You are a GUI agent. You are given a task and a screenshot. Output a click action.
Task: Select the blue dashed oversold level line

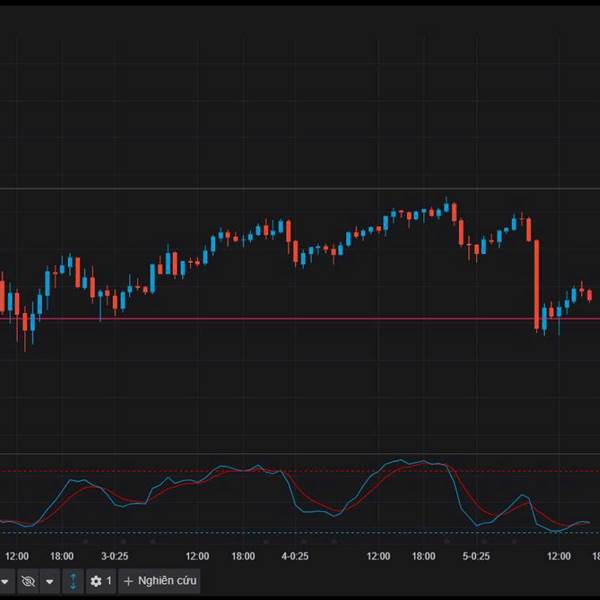point(300,533)
